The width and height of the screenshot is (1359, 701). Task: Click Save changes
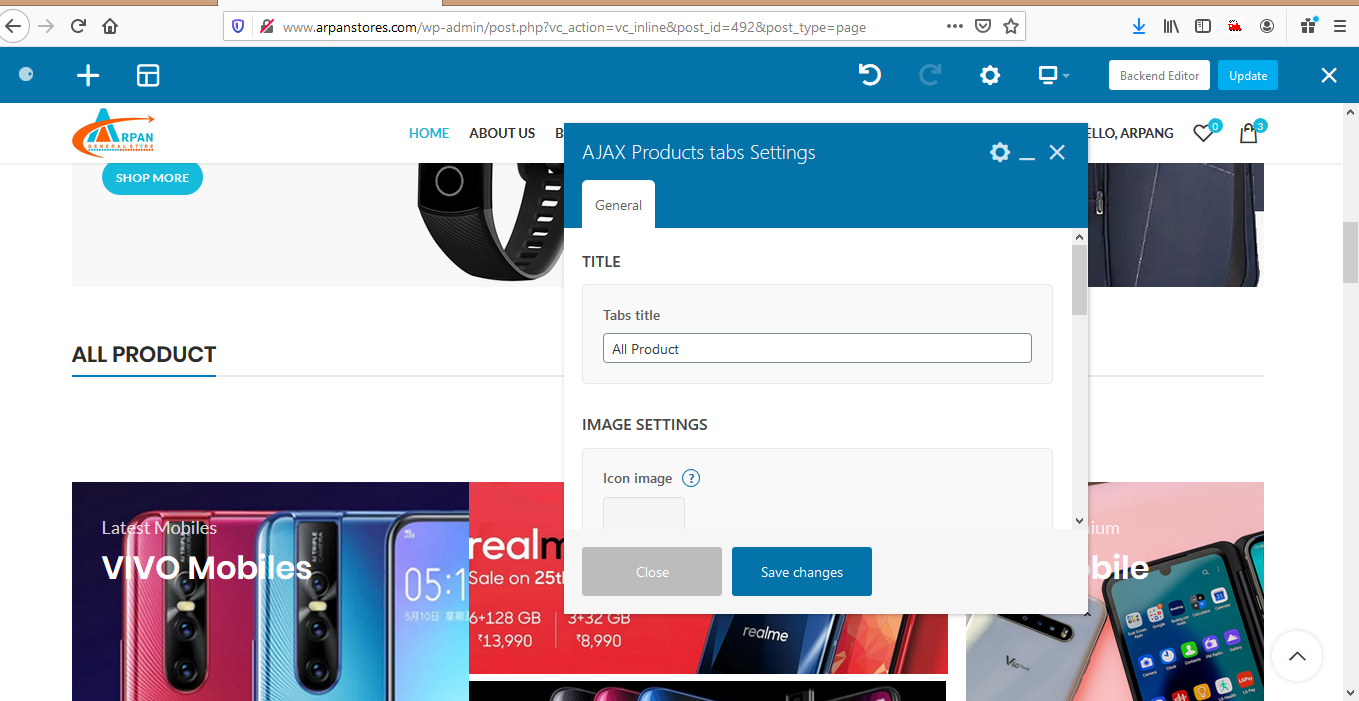(x=802, y=571)
